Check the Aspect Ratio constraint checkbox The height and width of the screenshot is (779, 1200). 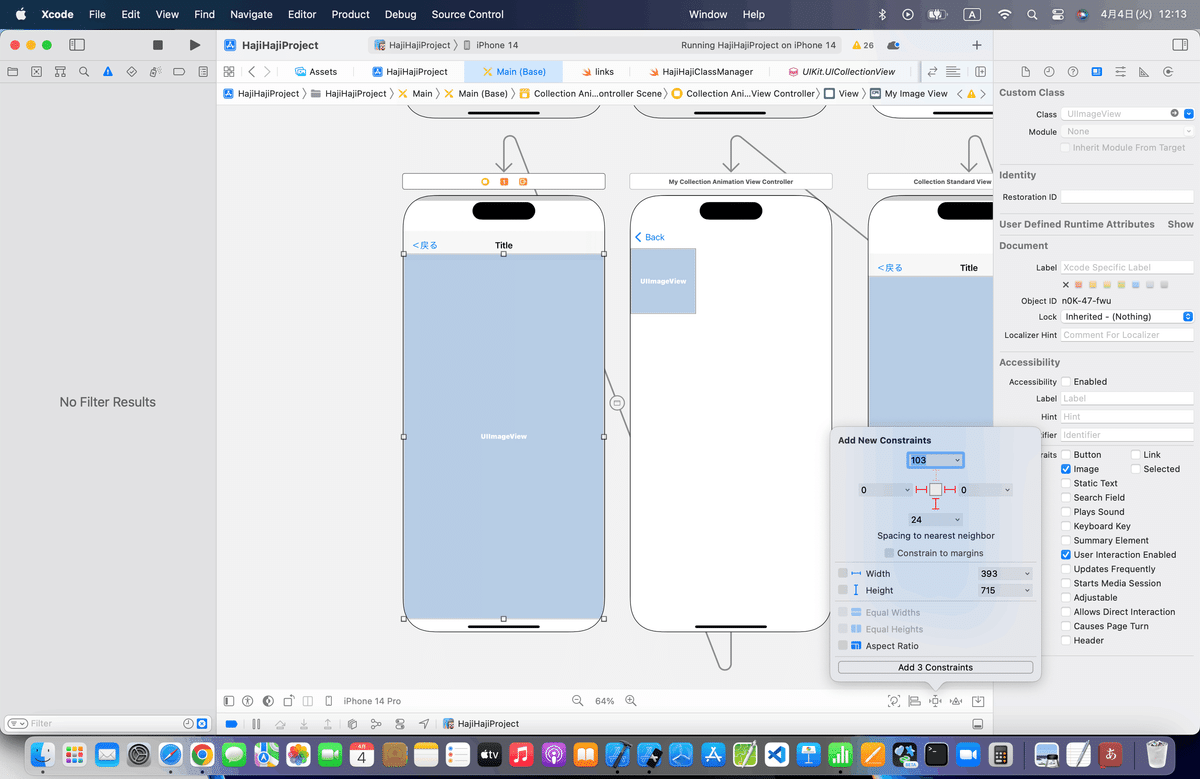[843, 646]
